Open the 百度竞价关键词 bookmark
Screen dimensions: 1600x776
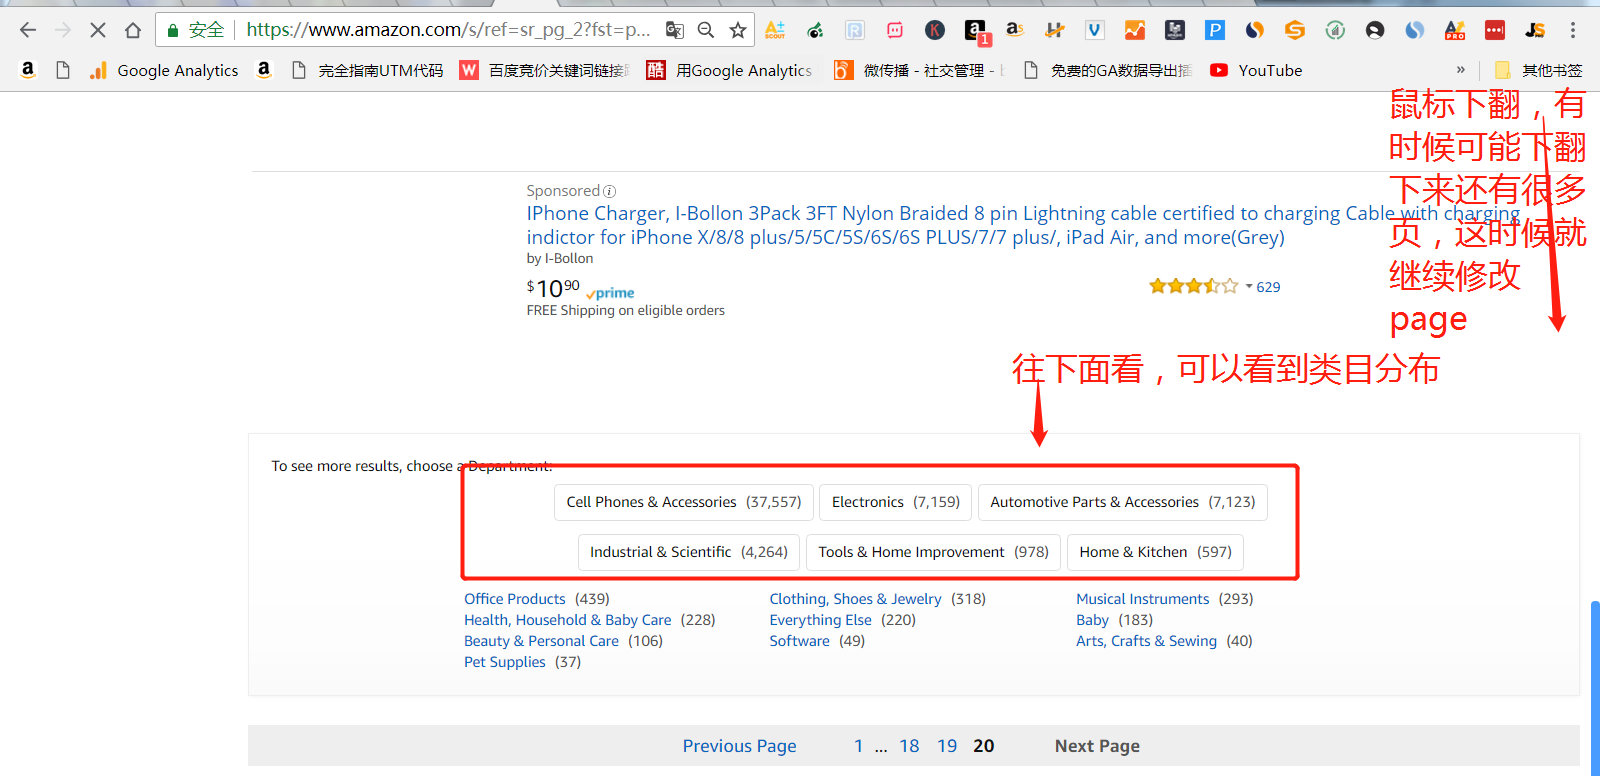[x=545, y=70]
